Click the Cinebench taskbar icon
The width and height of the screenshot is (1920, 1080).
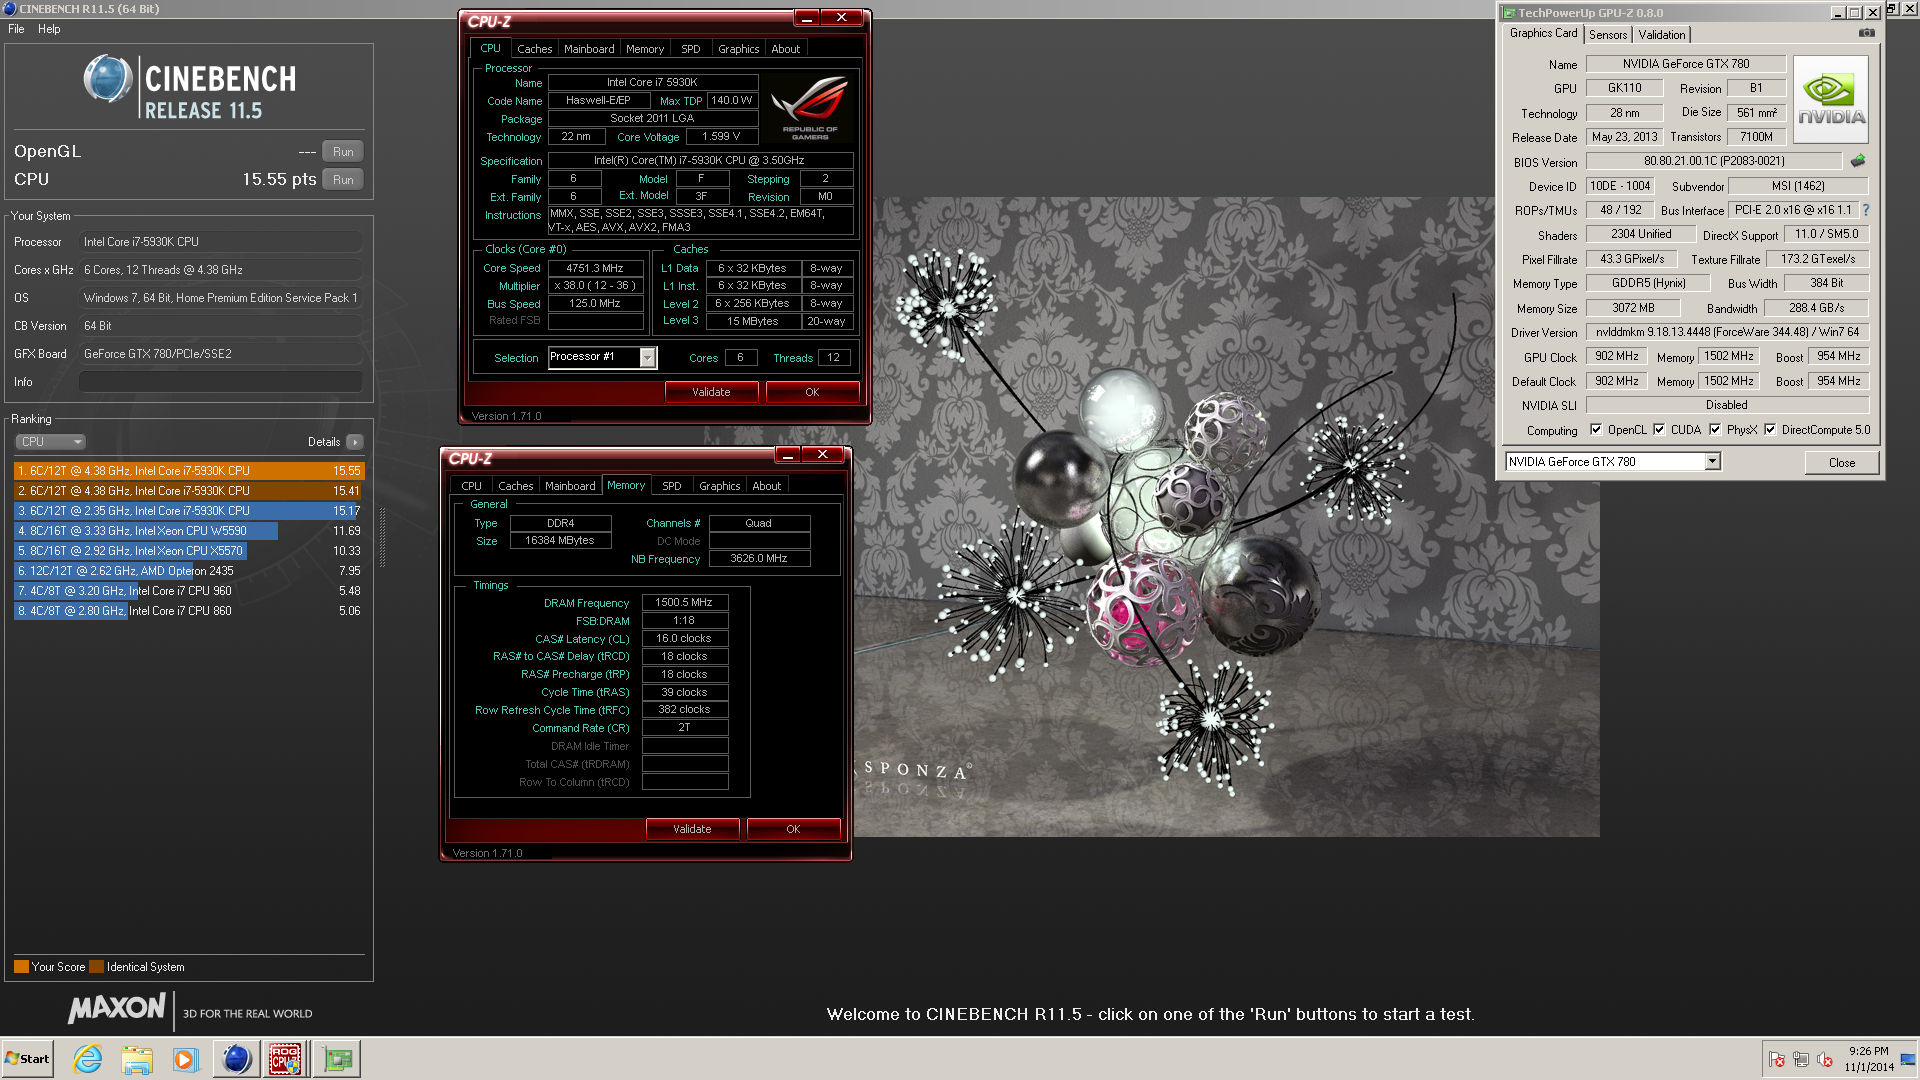(236, 1059)
